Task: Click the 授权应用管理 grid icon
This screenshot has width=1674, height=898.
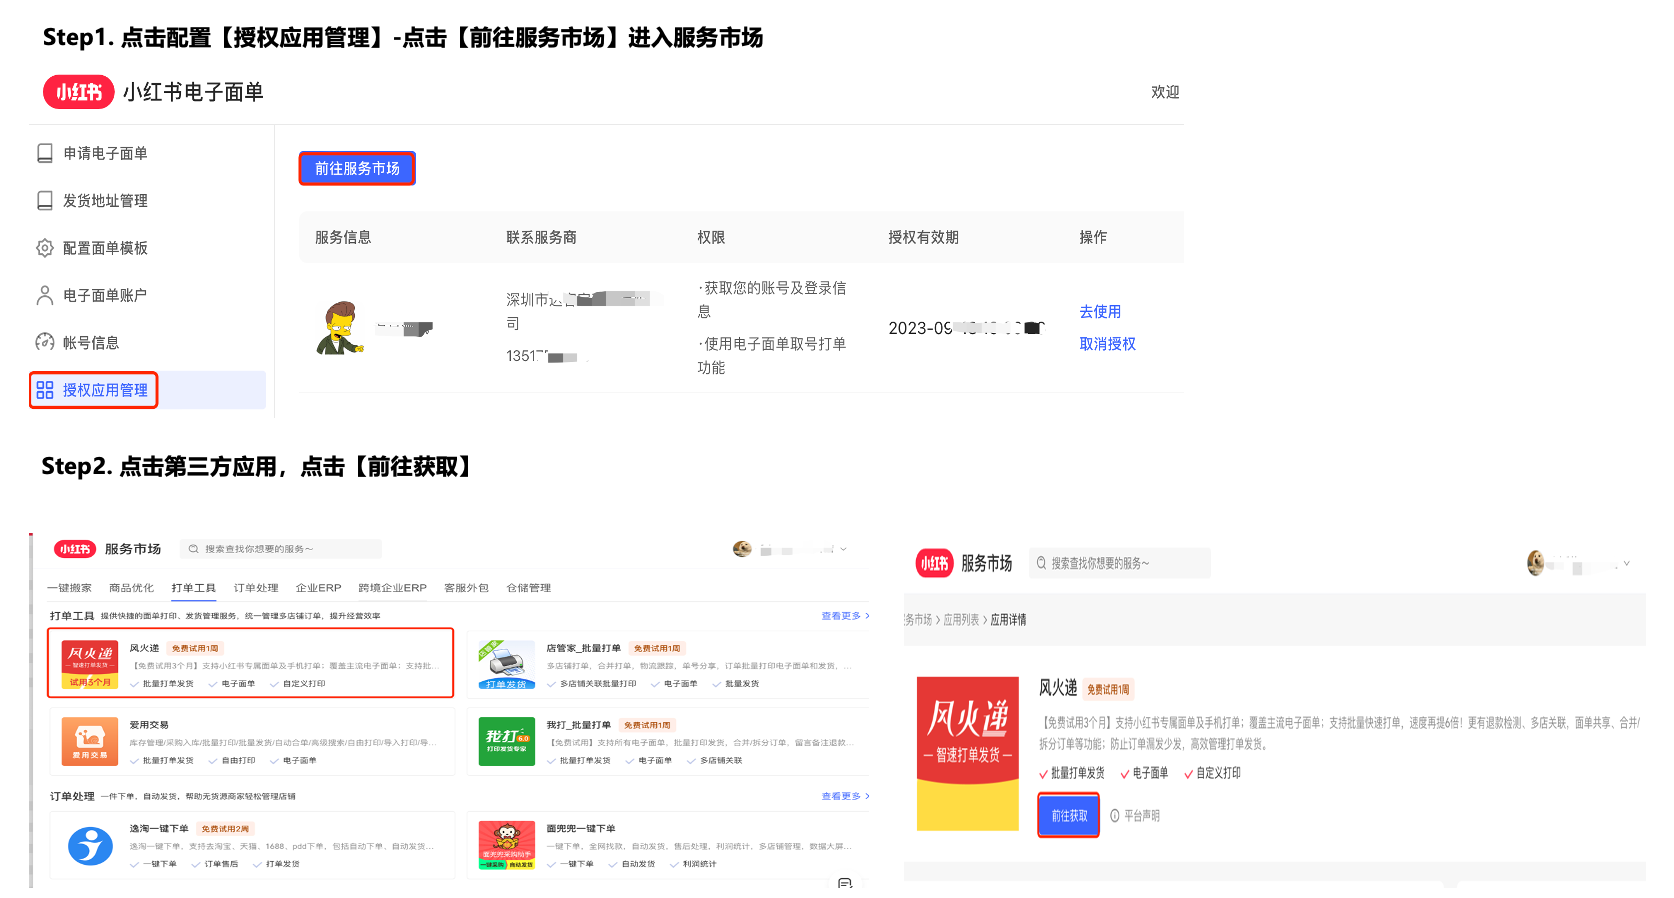Action: [45, 390]
